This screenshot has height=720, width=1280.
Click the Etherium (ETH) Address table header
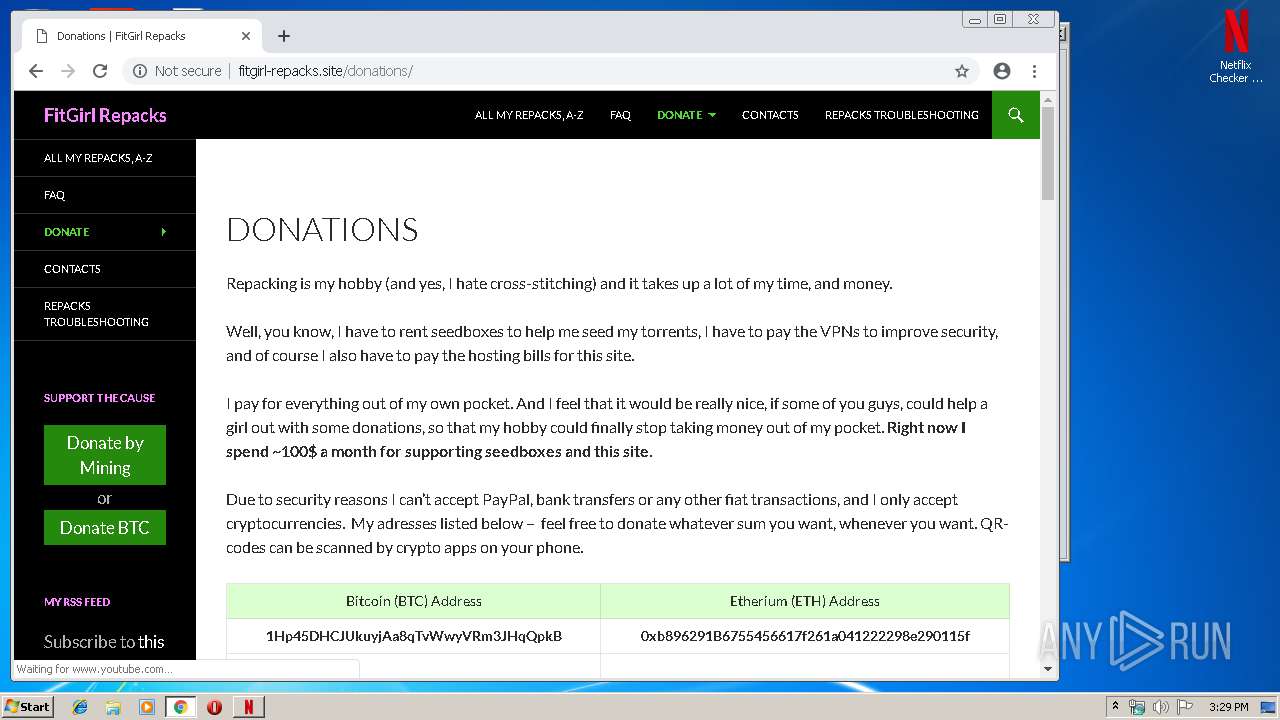pyautogui.click(x=805, y=601)
